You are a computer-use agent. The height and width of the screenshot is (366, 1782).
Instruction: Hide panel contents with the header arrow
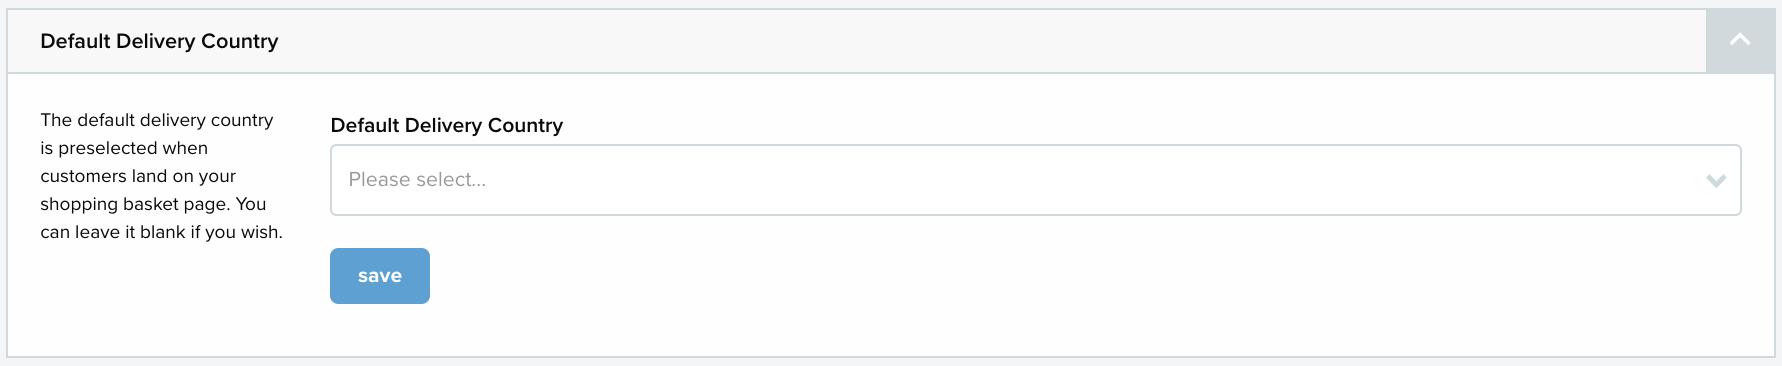[1740, 41]
